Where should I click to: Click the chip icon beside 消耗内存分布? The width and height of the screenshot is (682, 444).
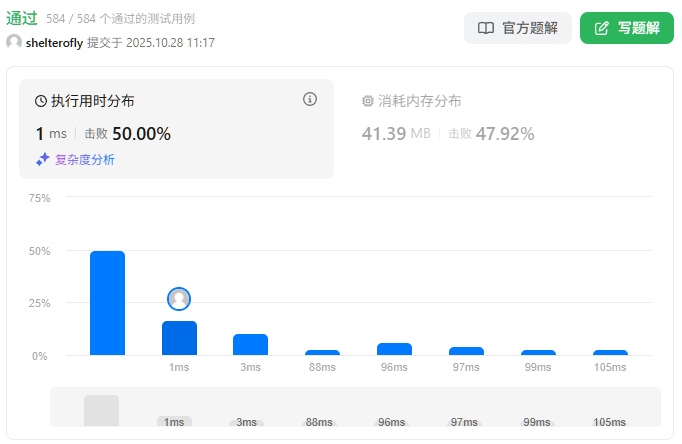tap(368, 101)
